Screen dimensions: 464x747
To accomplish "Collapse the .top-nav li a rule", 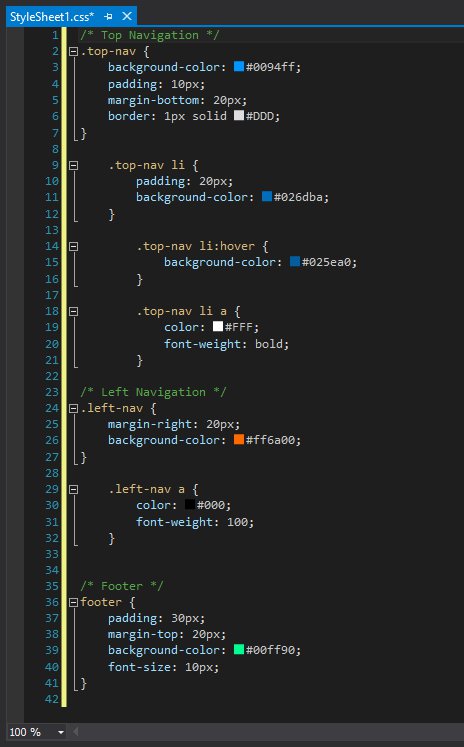I will coord(73,311).
